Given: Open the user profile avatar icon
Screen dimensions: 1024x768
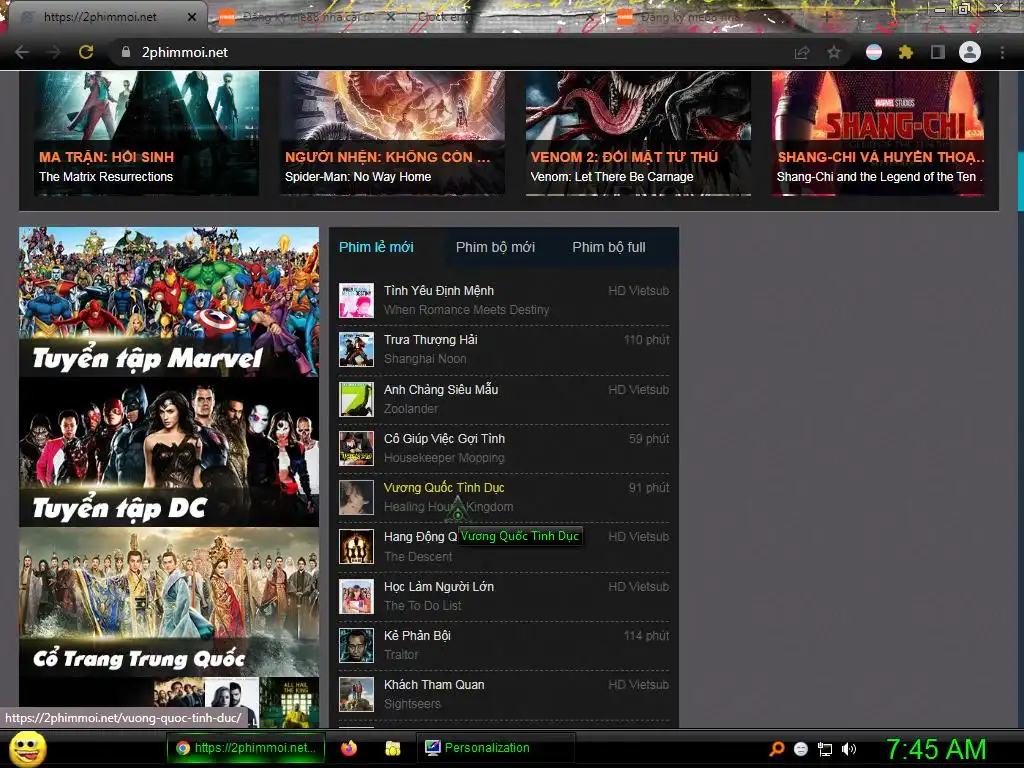Looking at the screenshot, I should (x=970, y=52).
